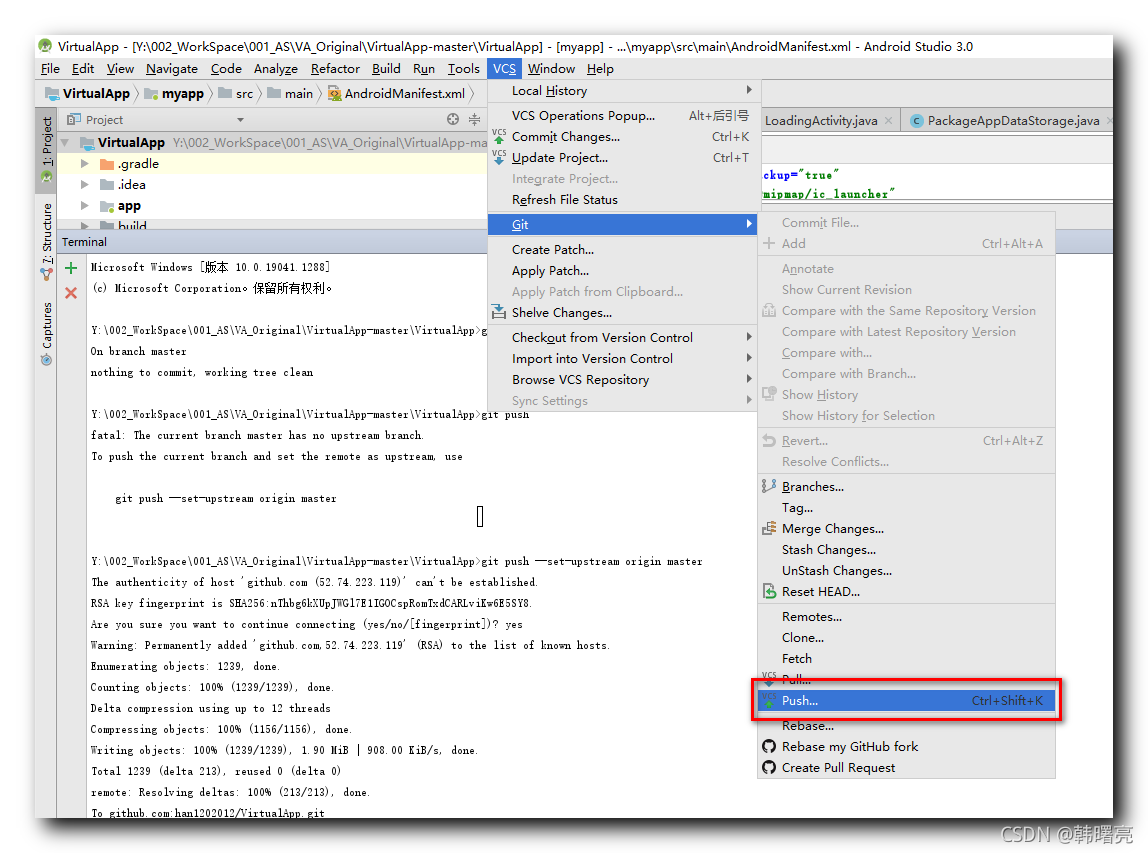Choose Stash Changes... entry
The height and width of the screenshot is (853, 1148).
(907, 550)
